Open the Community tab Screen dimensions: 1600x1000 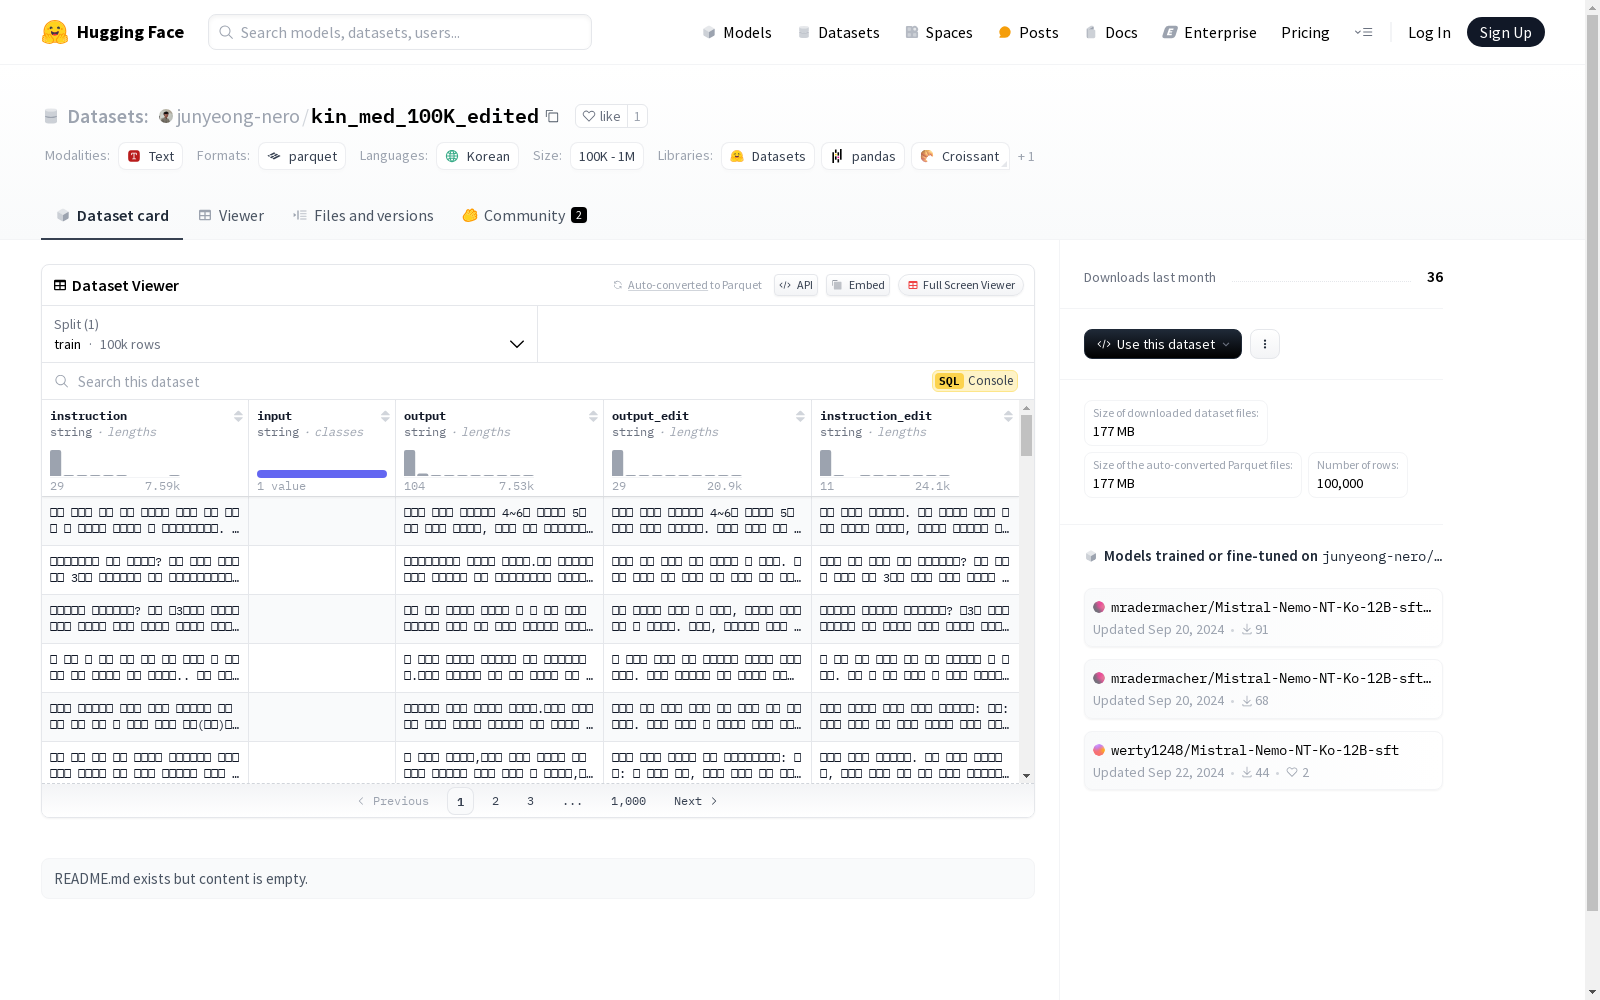[524, 215]
